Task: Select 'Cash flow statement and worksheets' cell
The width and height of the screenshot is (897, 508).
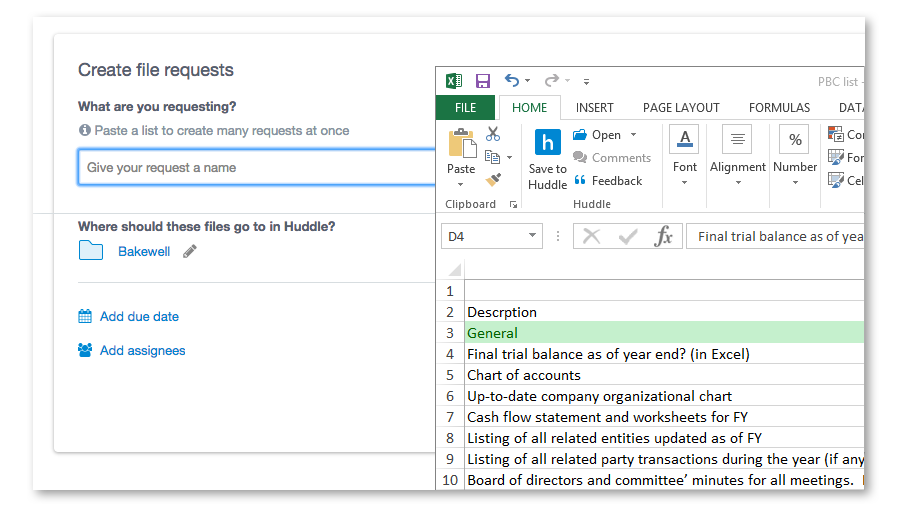Action: click(664, 417)
